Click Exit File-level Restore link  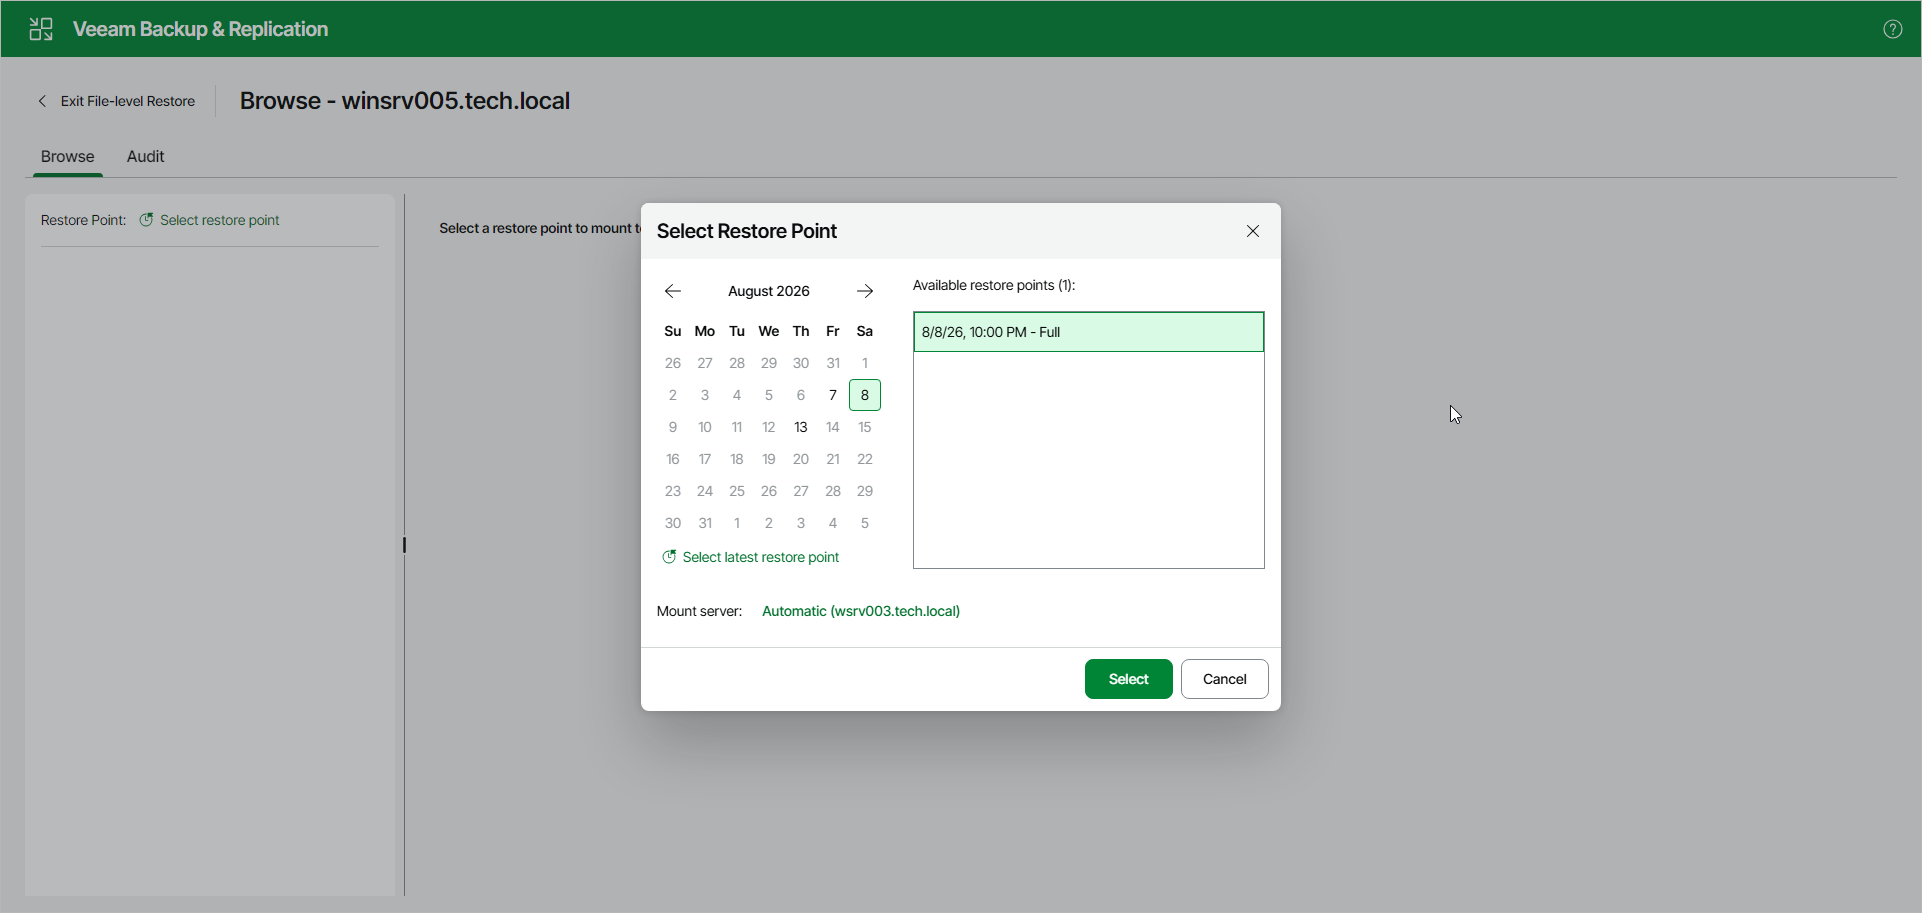click(128, 101)
